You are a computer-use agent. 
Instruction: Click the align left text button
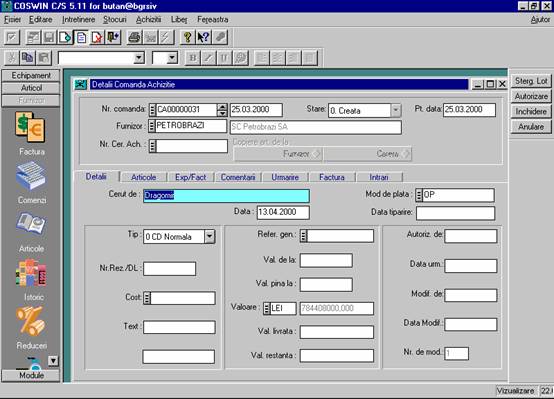pos(262,58)
